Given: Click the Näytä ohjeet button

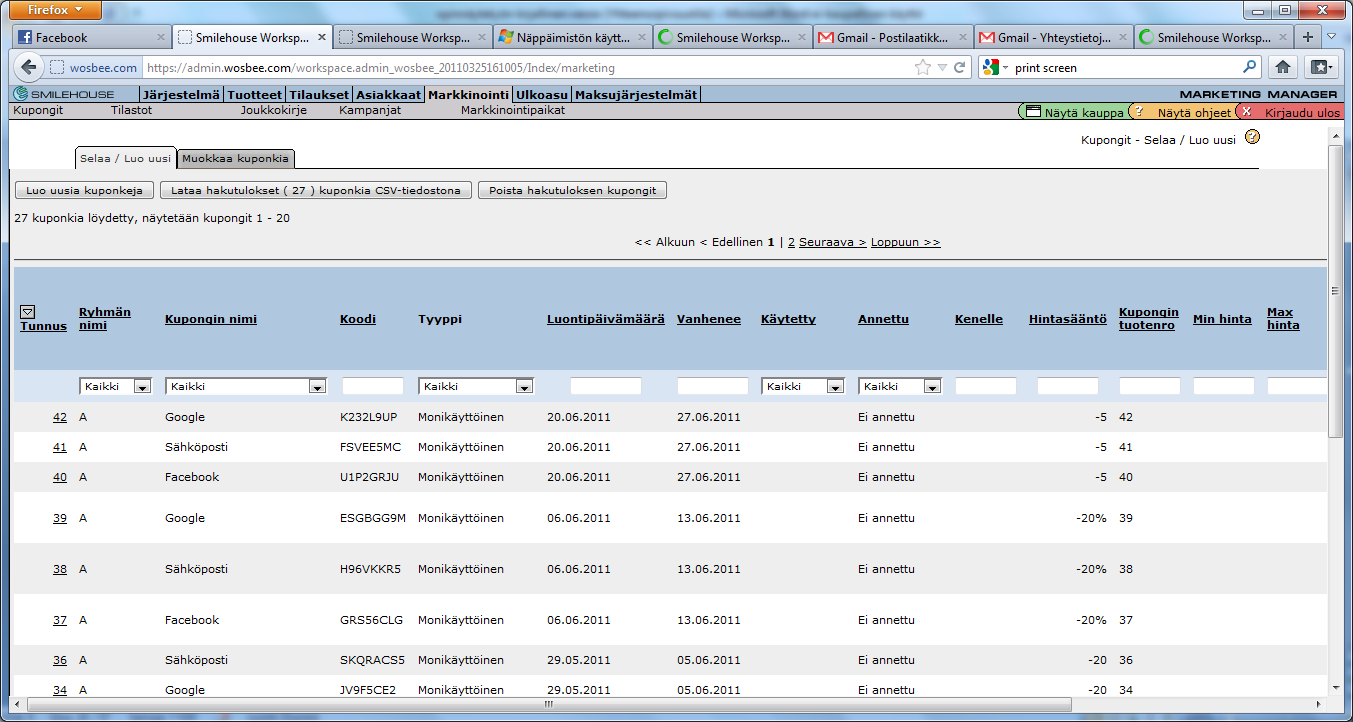Looking at the screenshot, I should tap(1182, 112).
